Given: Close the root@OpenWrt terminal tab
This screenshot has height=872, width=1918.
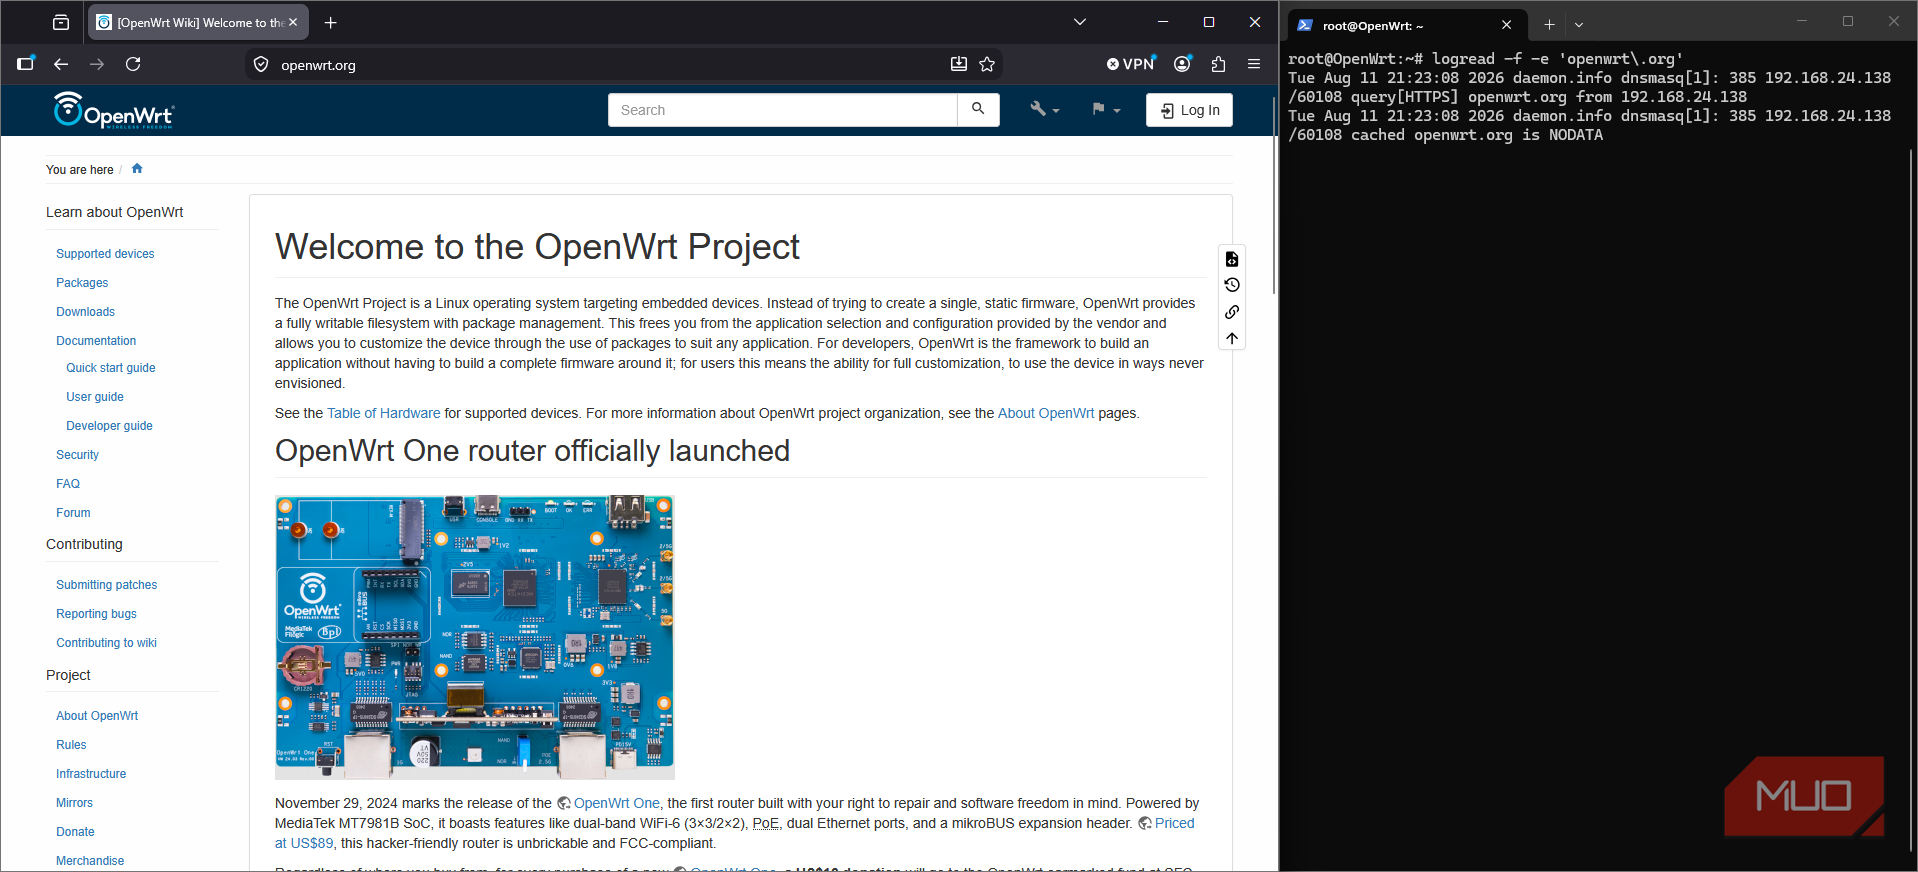Looking at the screenshot, I should pos(1507,25).
